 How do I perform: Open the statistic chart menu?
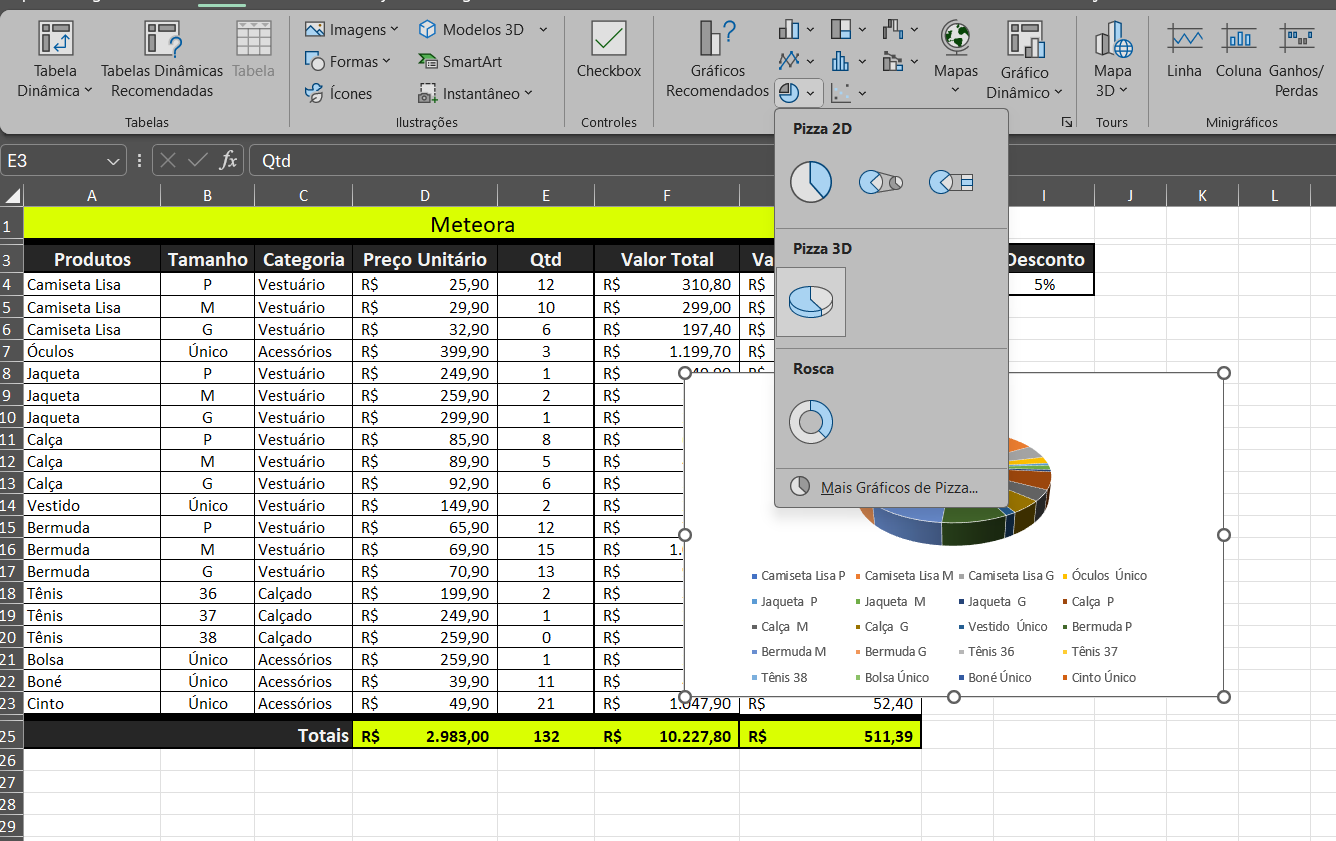tap(848, 61)
